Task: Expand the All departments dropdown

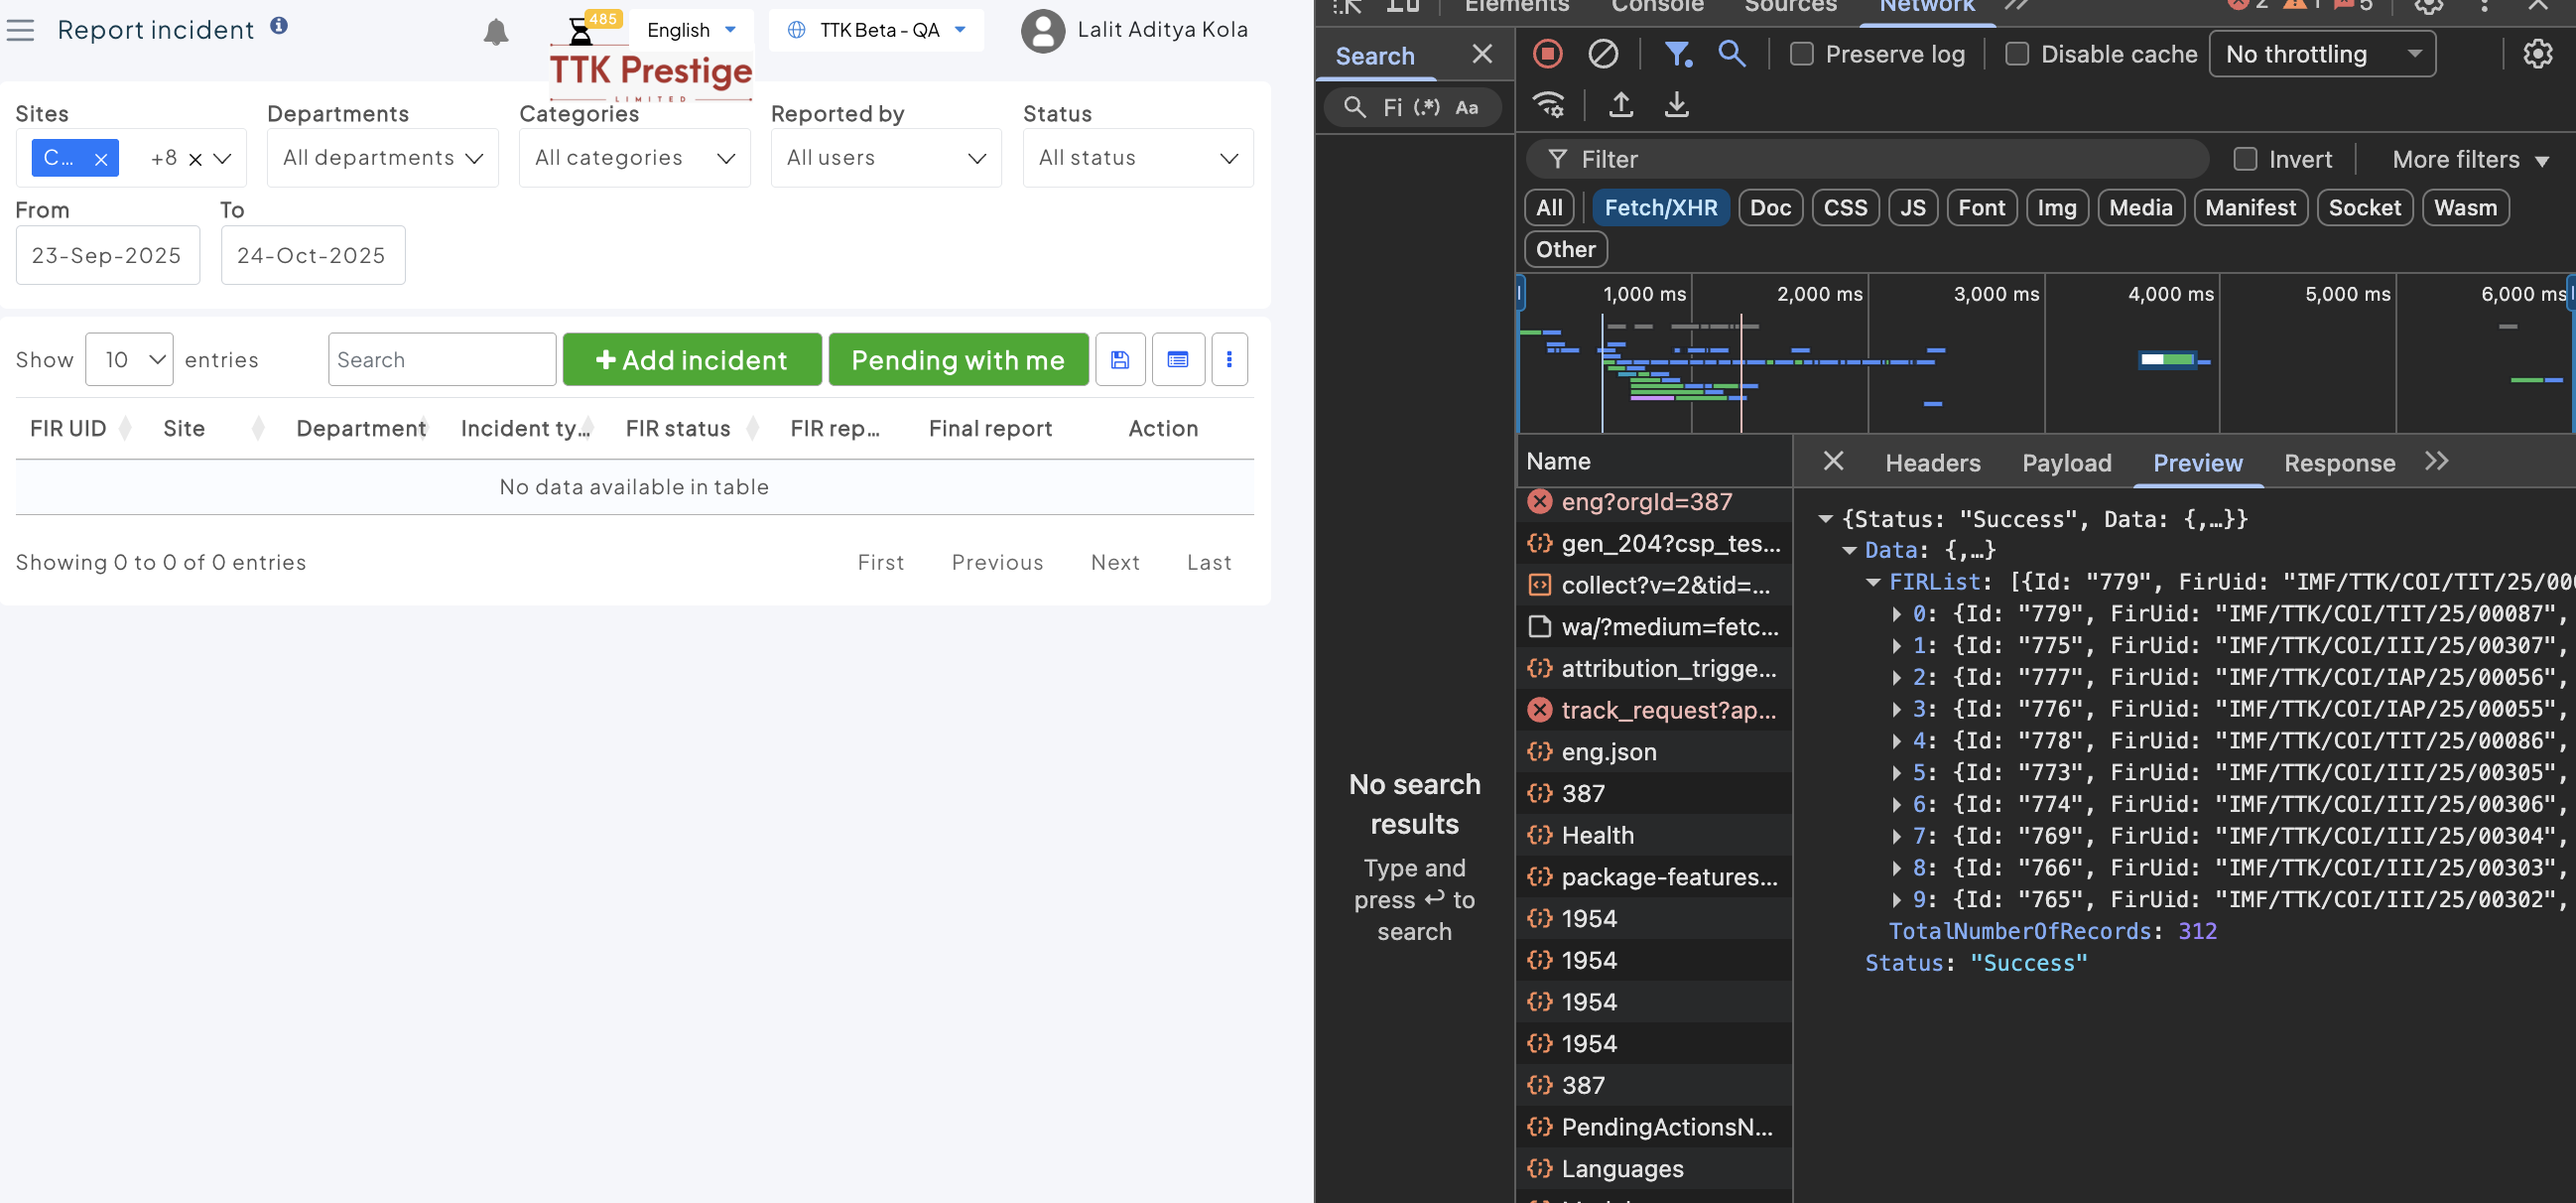Action: (383, 158)
